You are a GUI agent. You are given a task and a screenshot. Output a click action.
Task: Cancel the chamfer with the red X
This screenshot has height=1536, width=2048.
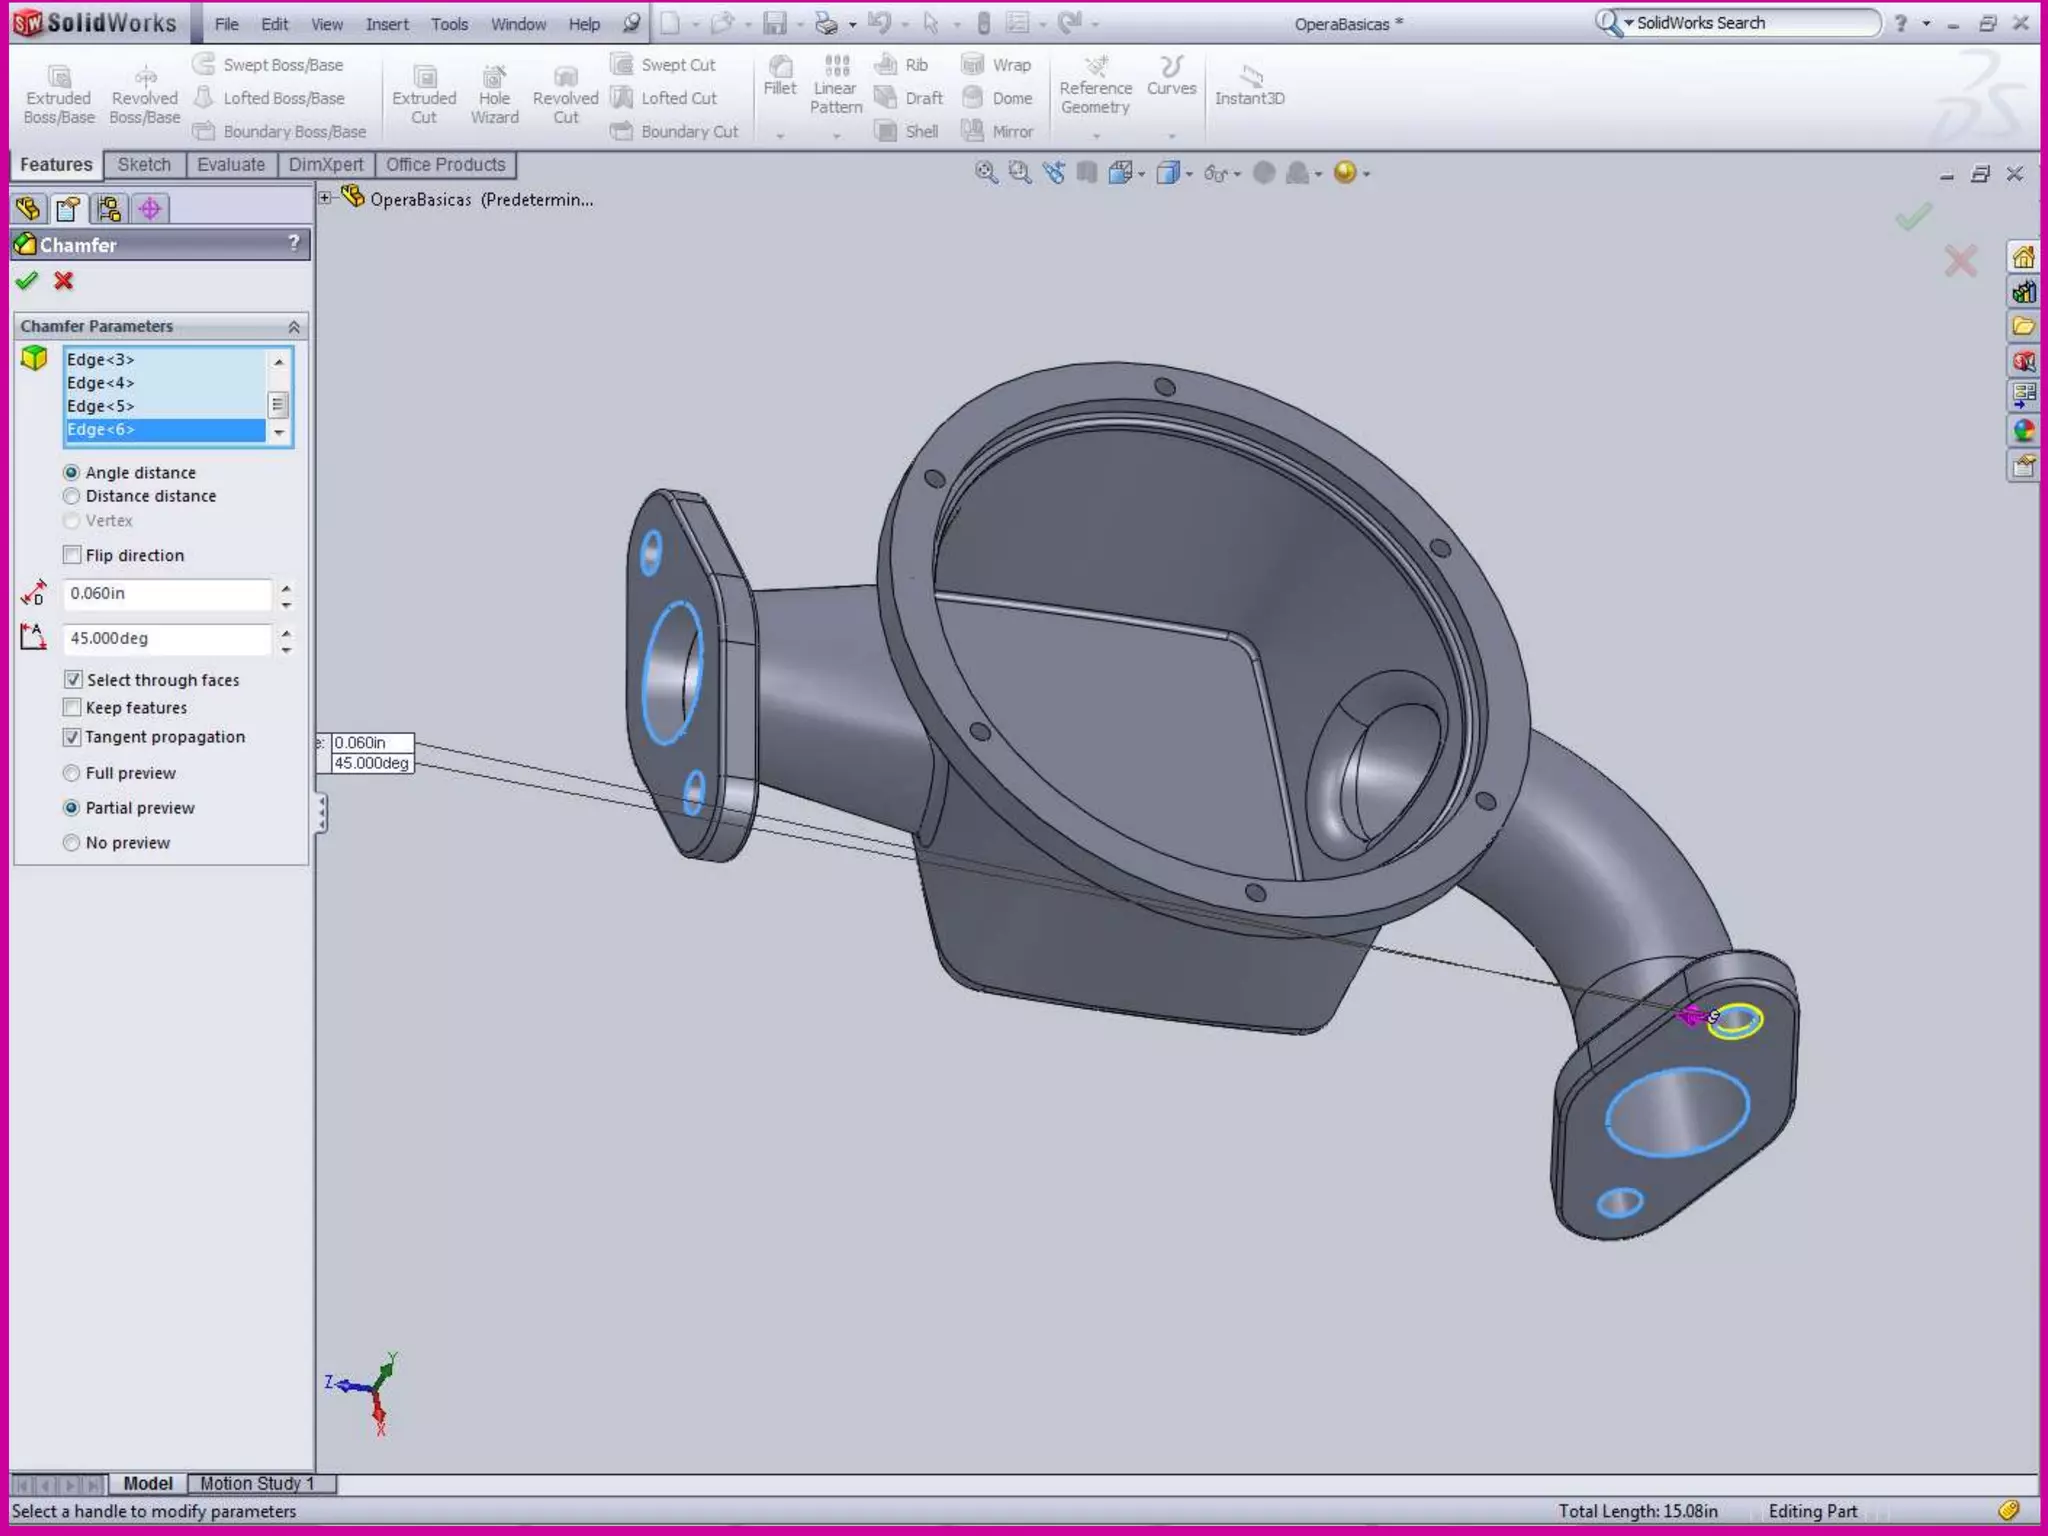click(64, 281)
